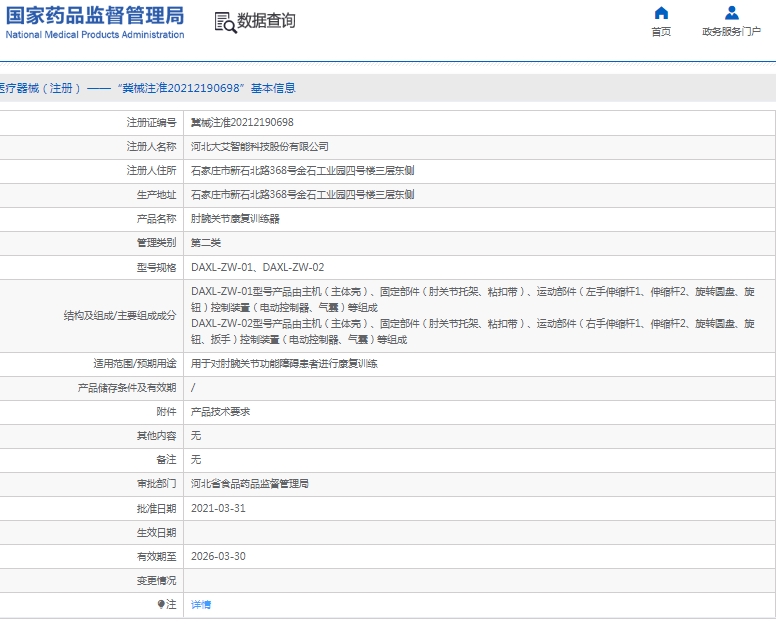Click the approval department 河北省食品药品监督管理局
Image resolution: width=776 pixels, height=626 pixels.
[x=250, y=483]
